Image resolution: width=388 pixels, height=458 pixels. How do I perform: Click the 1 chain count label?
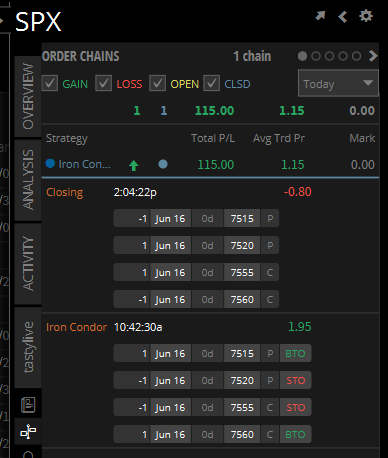pos(252,56)
